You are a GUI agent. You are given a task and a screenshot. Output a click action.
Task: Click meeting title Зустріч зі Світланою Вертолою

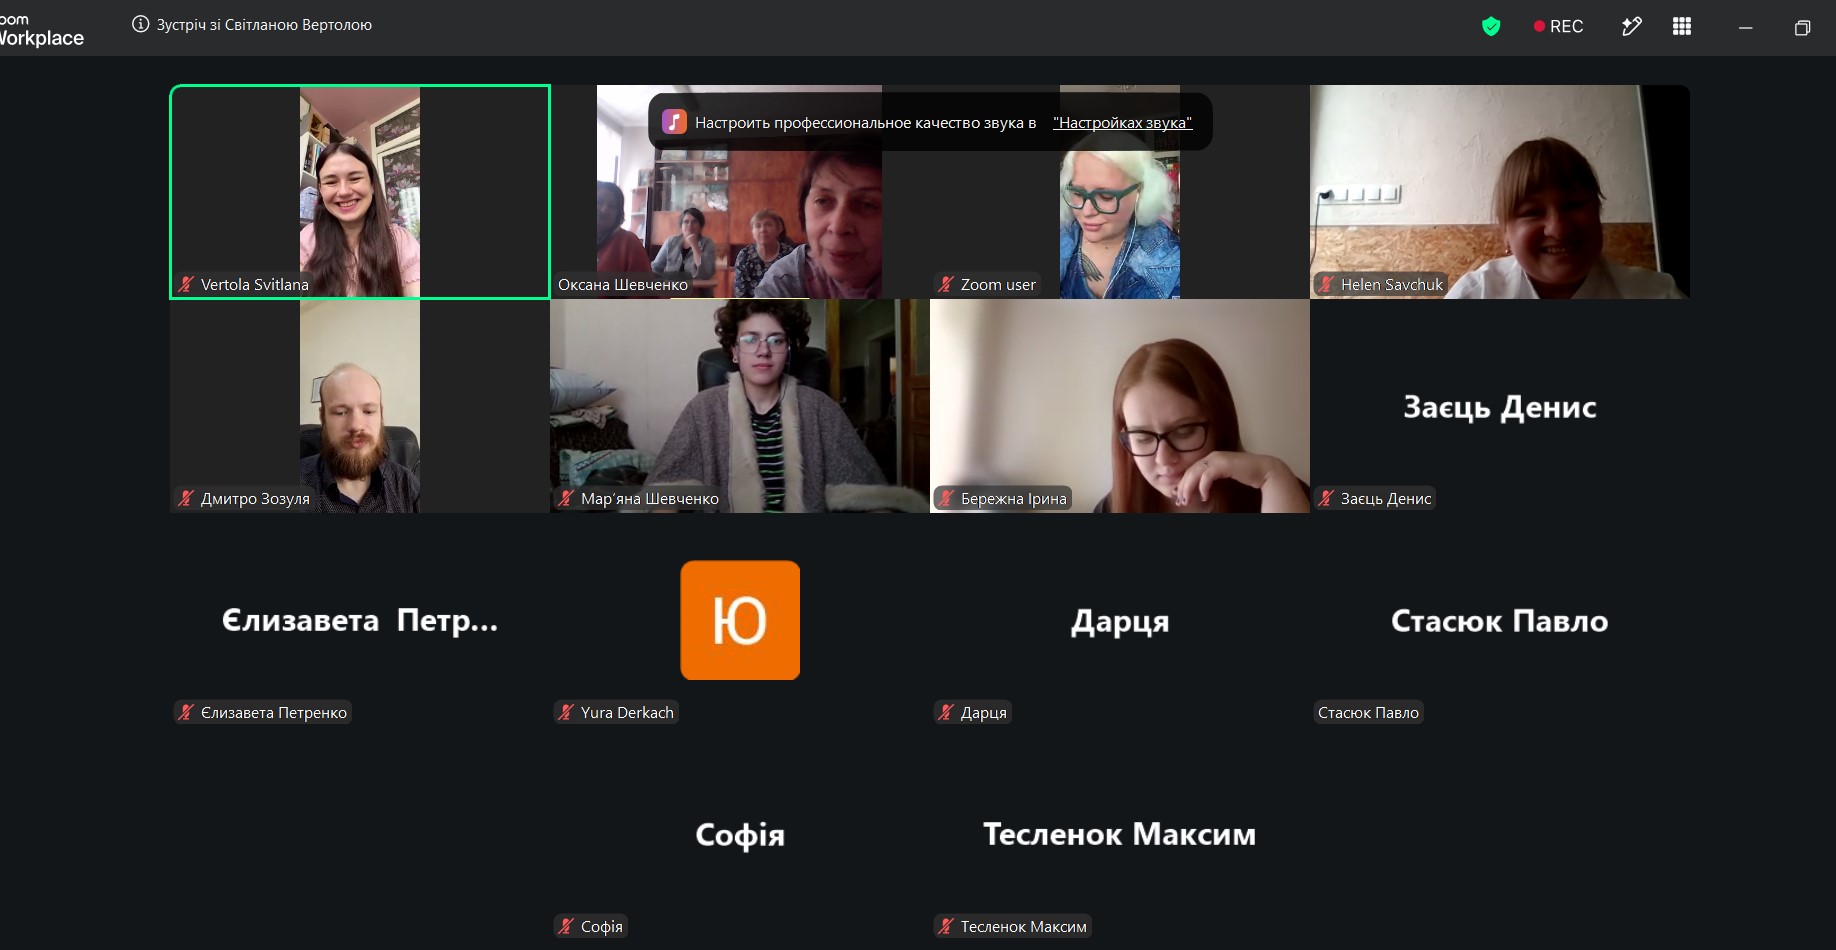(x=264, y=24)
